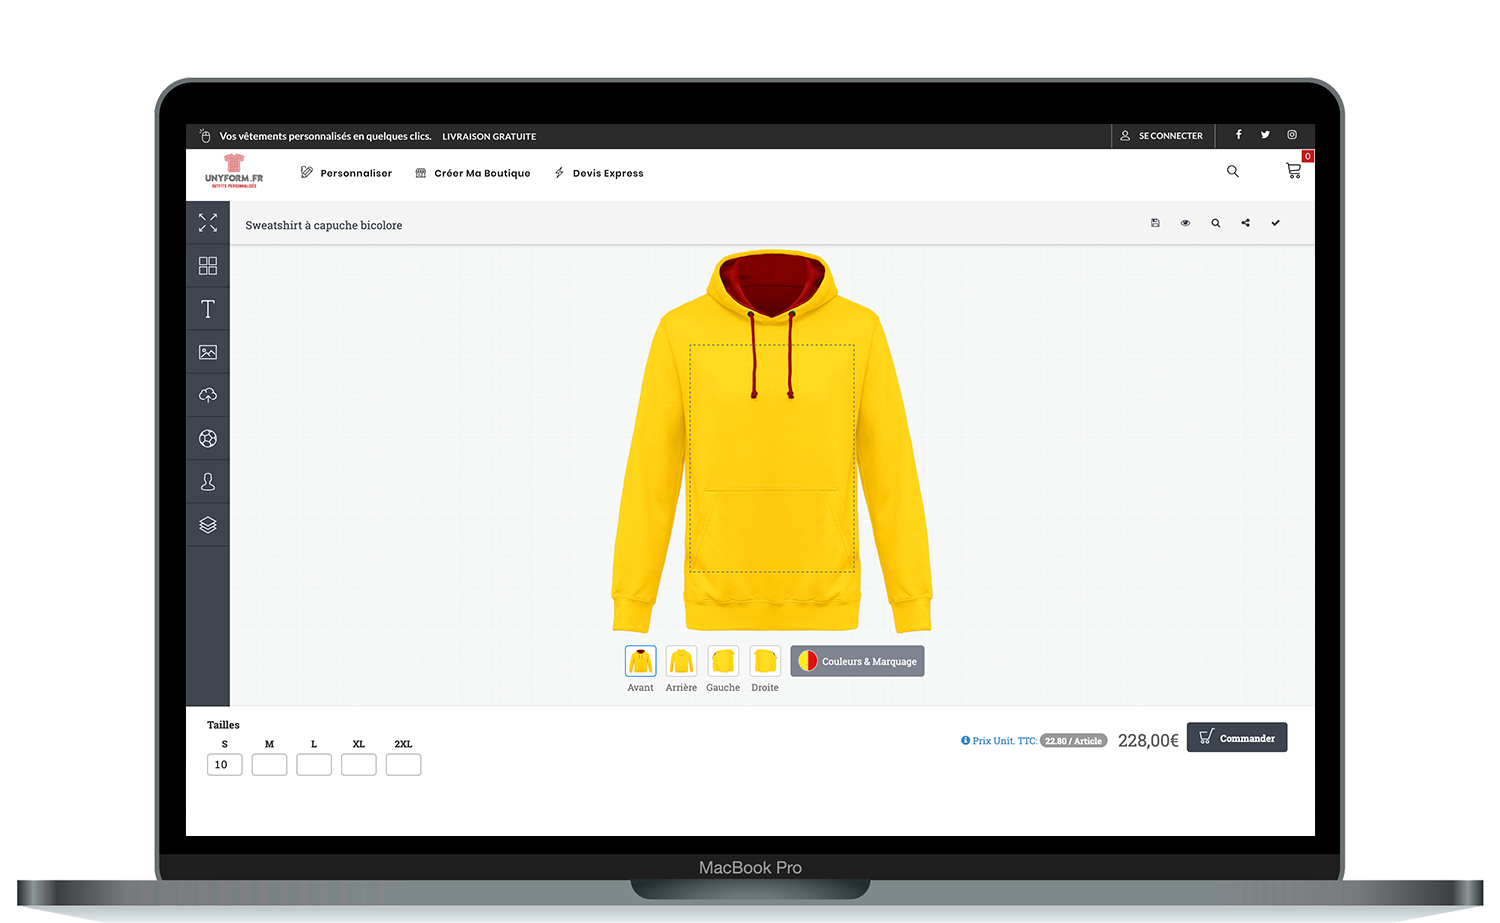The image size is (1500, 923).
Task: Select the Text tool in sidebar
Action: [x=208, y=309]
